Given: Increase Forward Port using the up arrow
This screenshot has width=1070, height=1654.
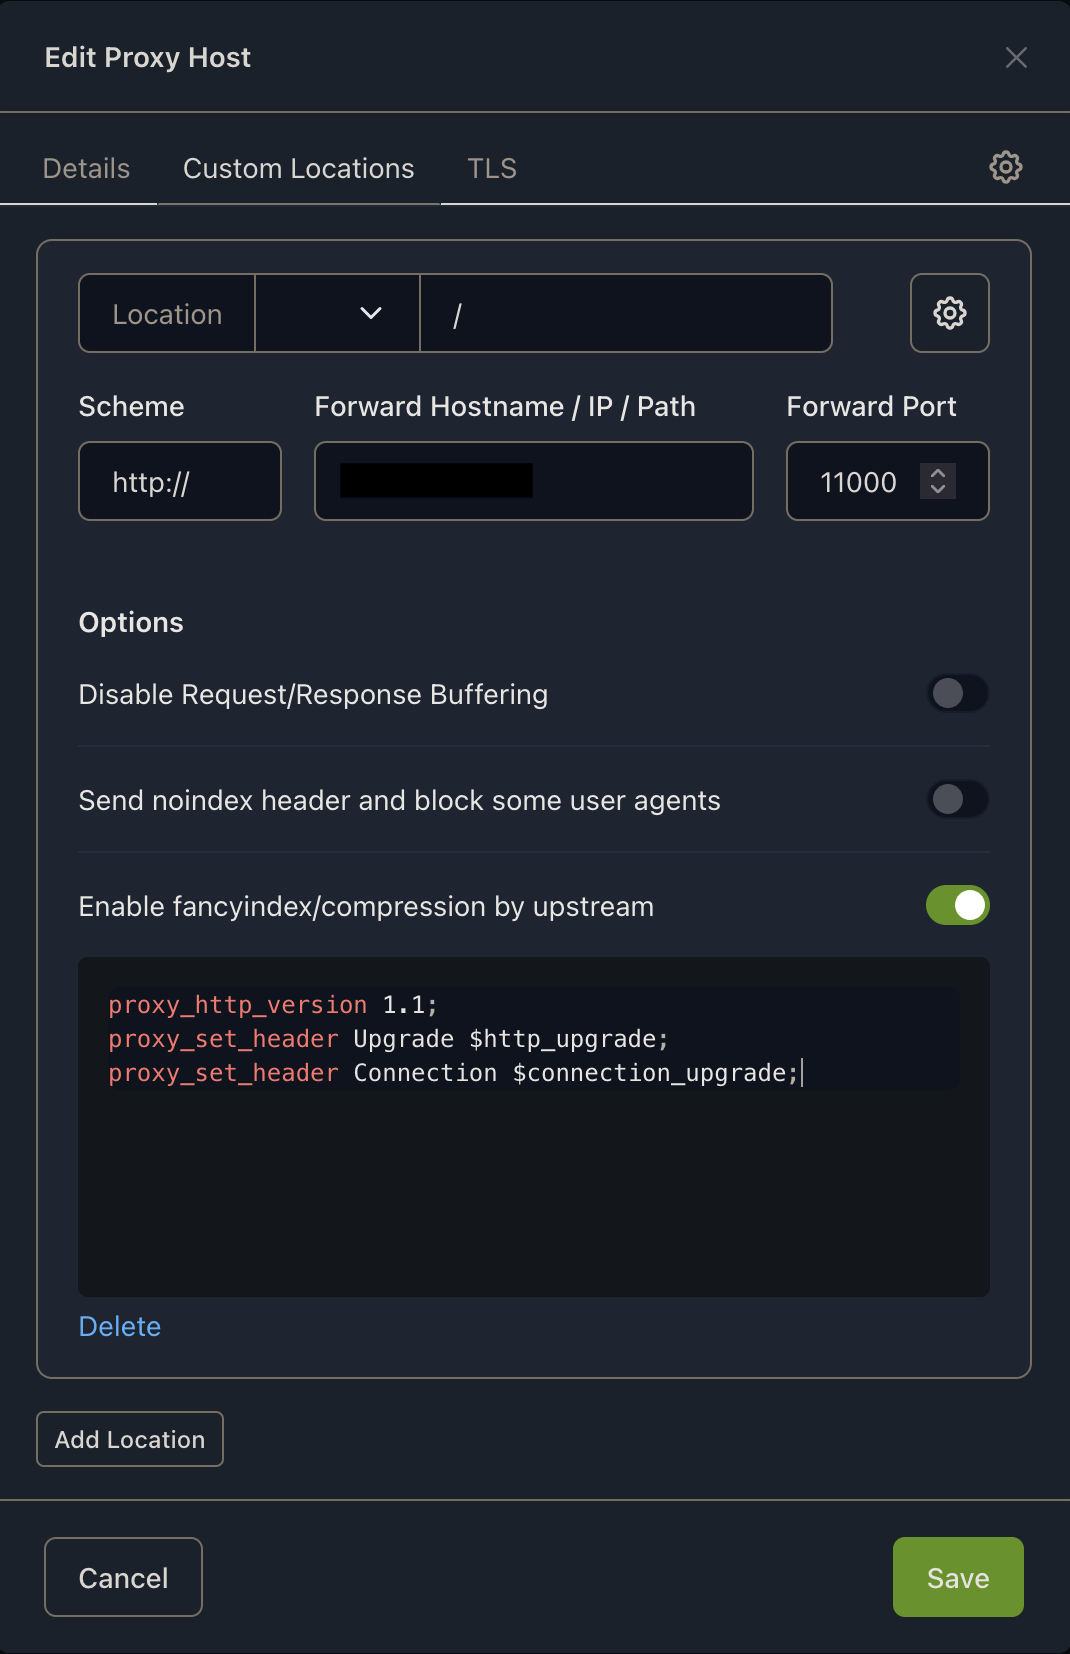Looking at the screenshot, I should [x=938, y=473].
